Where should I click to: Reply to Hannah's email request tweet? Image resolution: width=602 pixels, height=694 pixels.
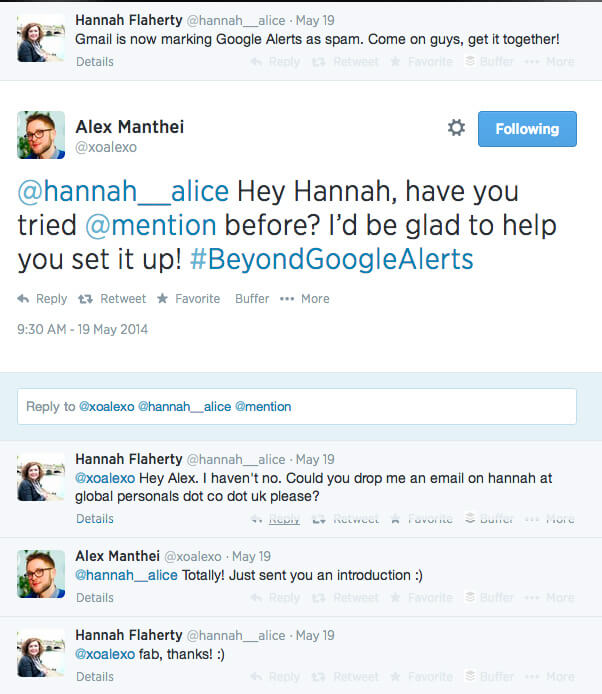pyautogui.click(x=276, y=519)
